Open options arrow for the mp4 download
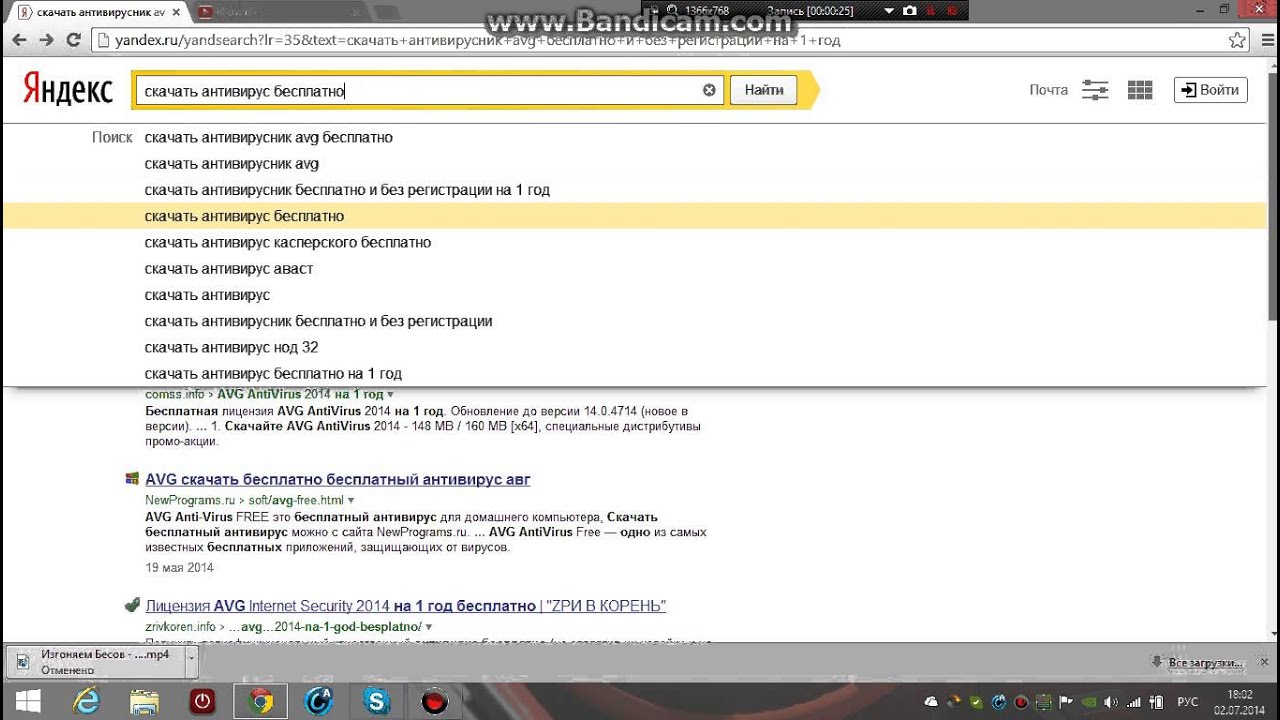The width and height of the screenshot is (1280, 720). click(190, 661)
